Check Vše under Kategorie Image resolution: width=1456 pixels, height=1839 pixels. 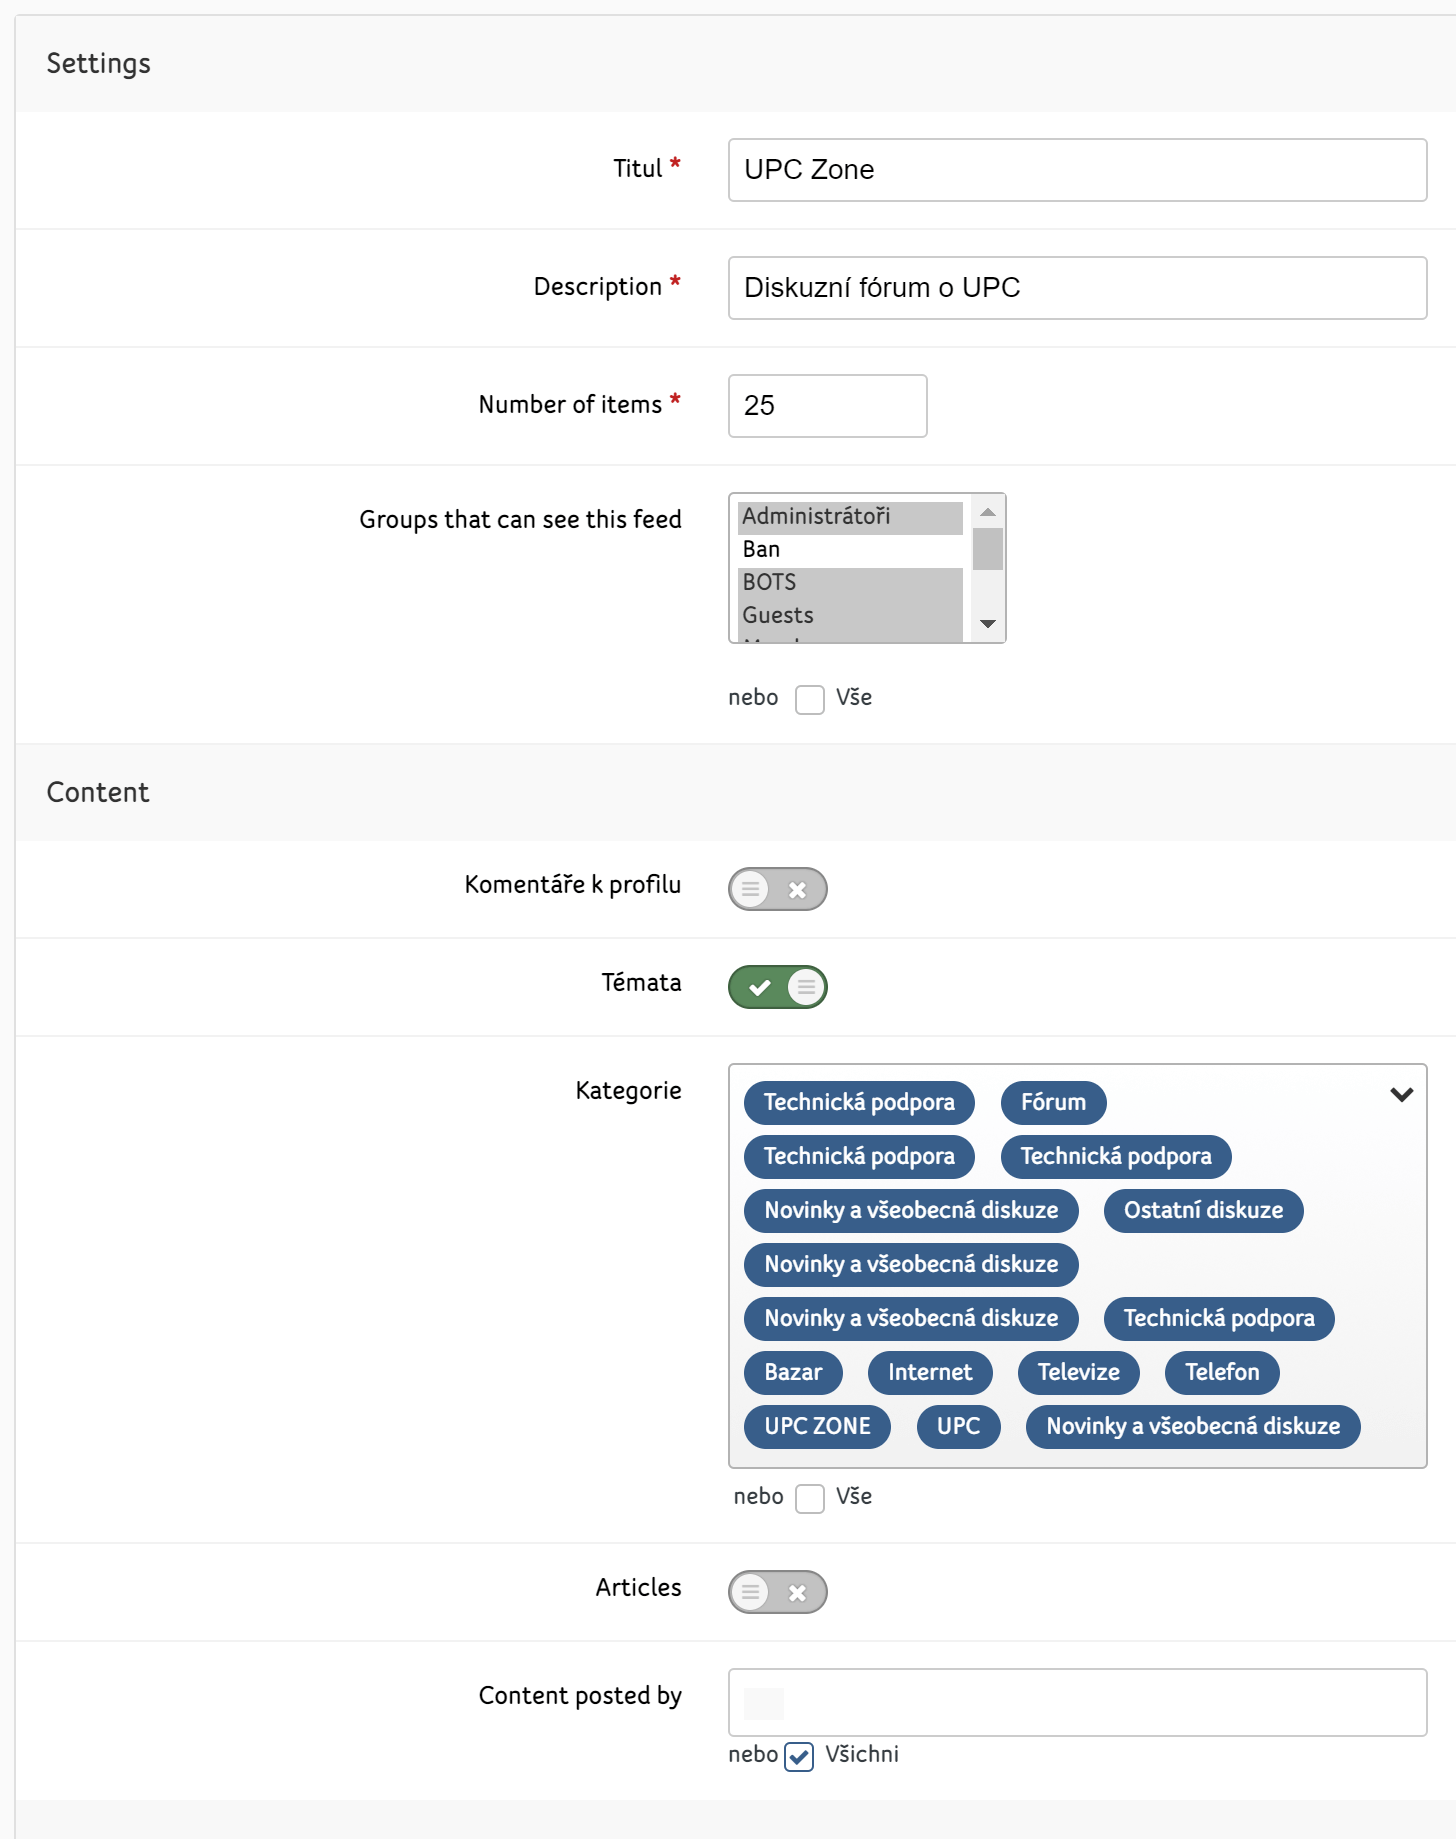click(810, 1498)
